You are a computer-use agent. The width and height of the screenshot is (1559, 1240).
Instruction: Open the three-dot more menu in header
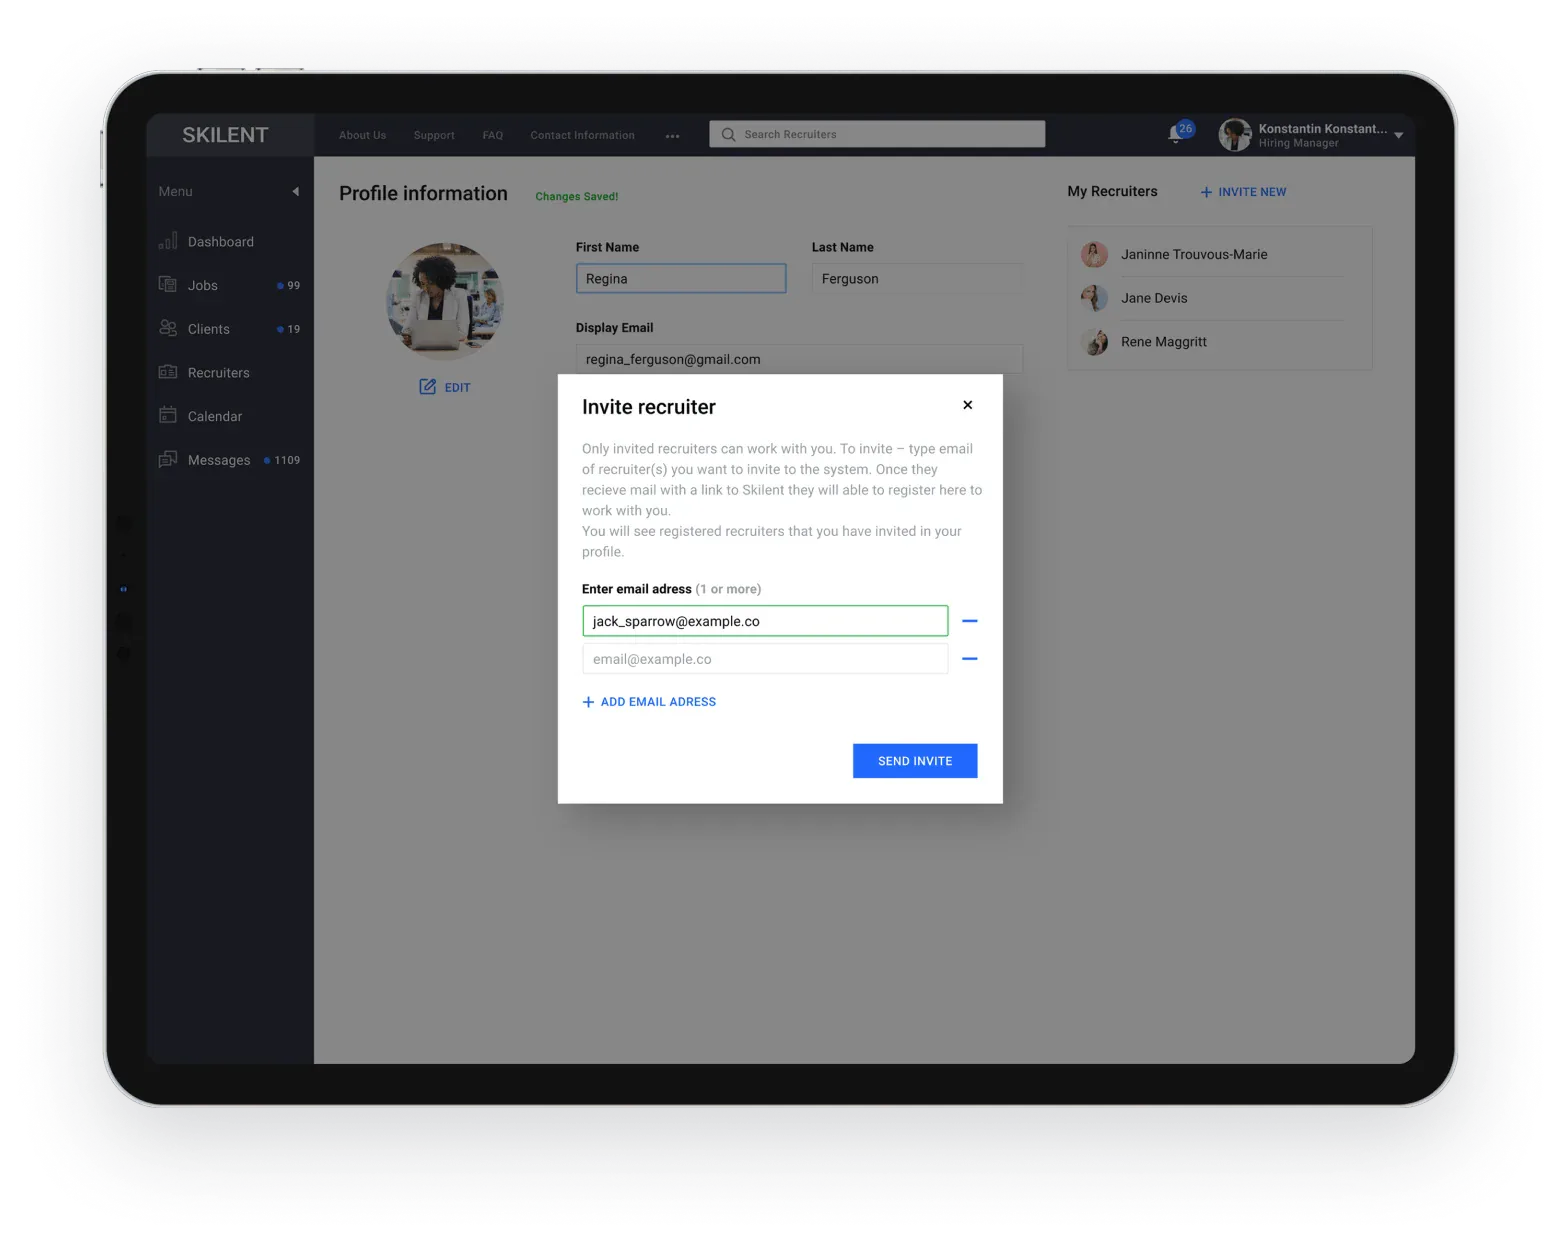672,136
